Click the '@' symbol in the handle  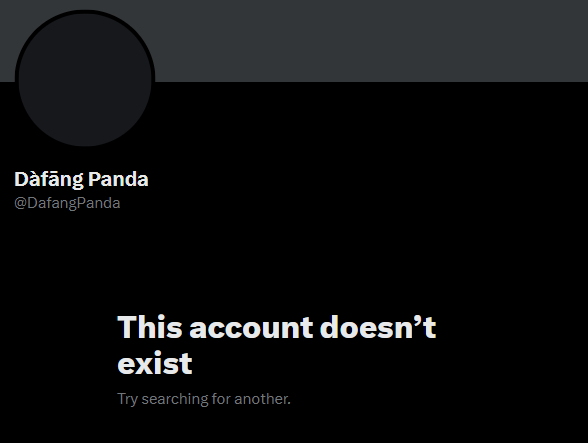click(x=20, y=203)
